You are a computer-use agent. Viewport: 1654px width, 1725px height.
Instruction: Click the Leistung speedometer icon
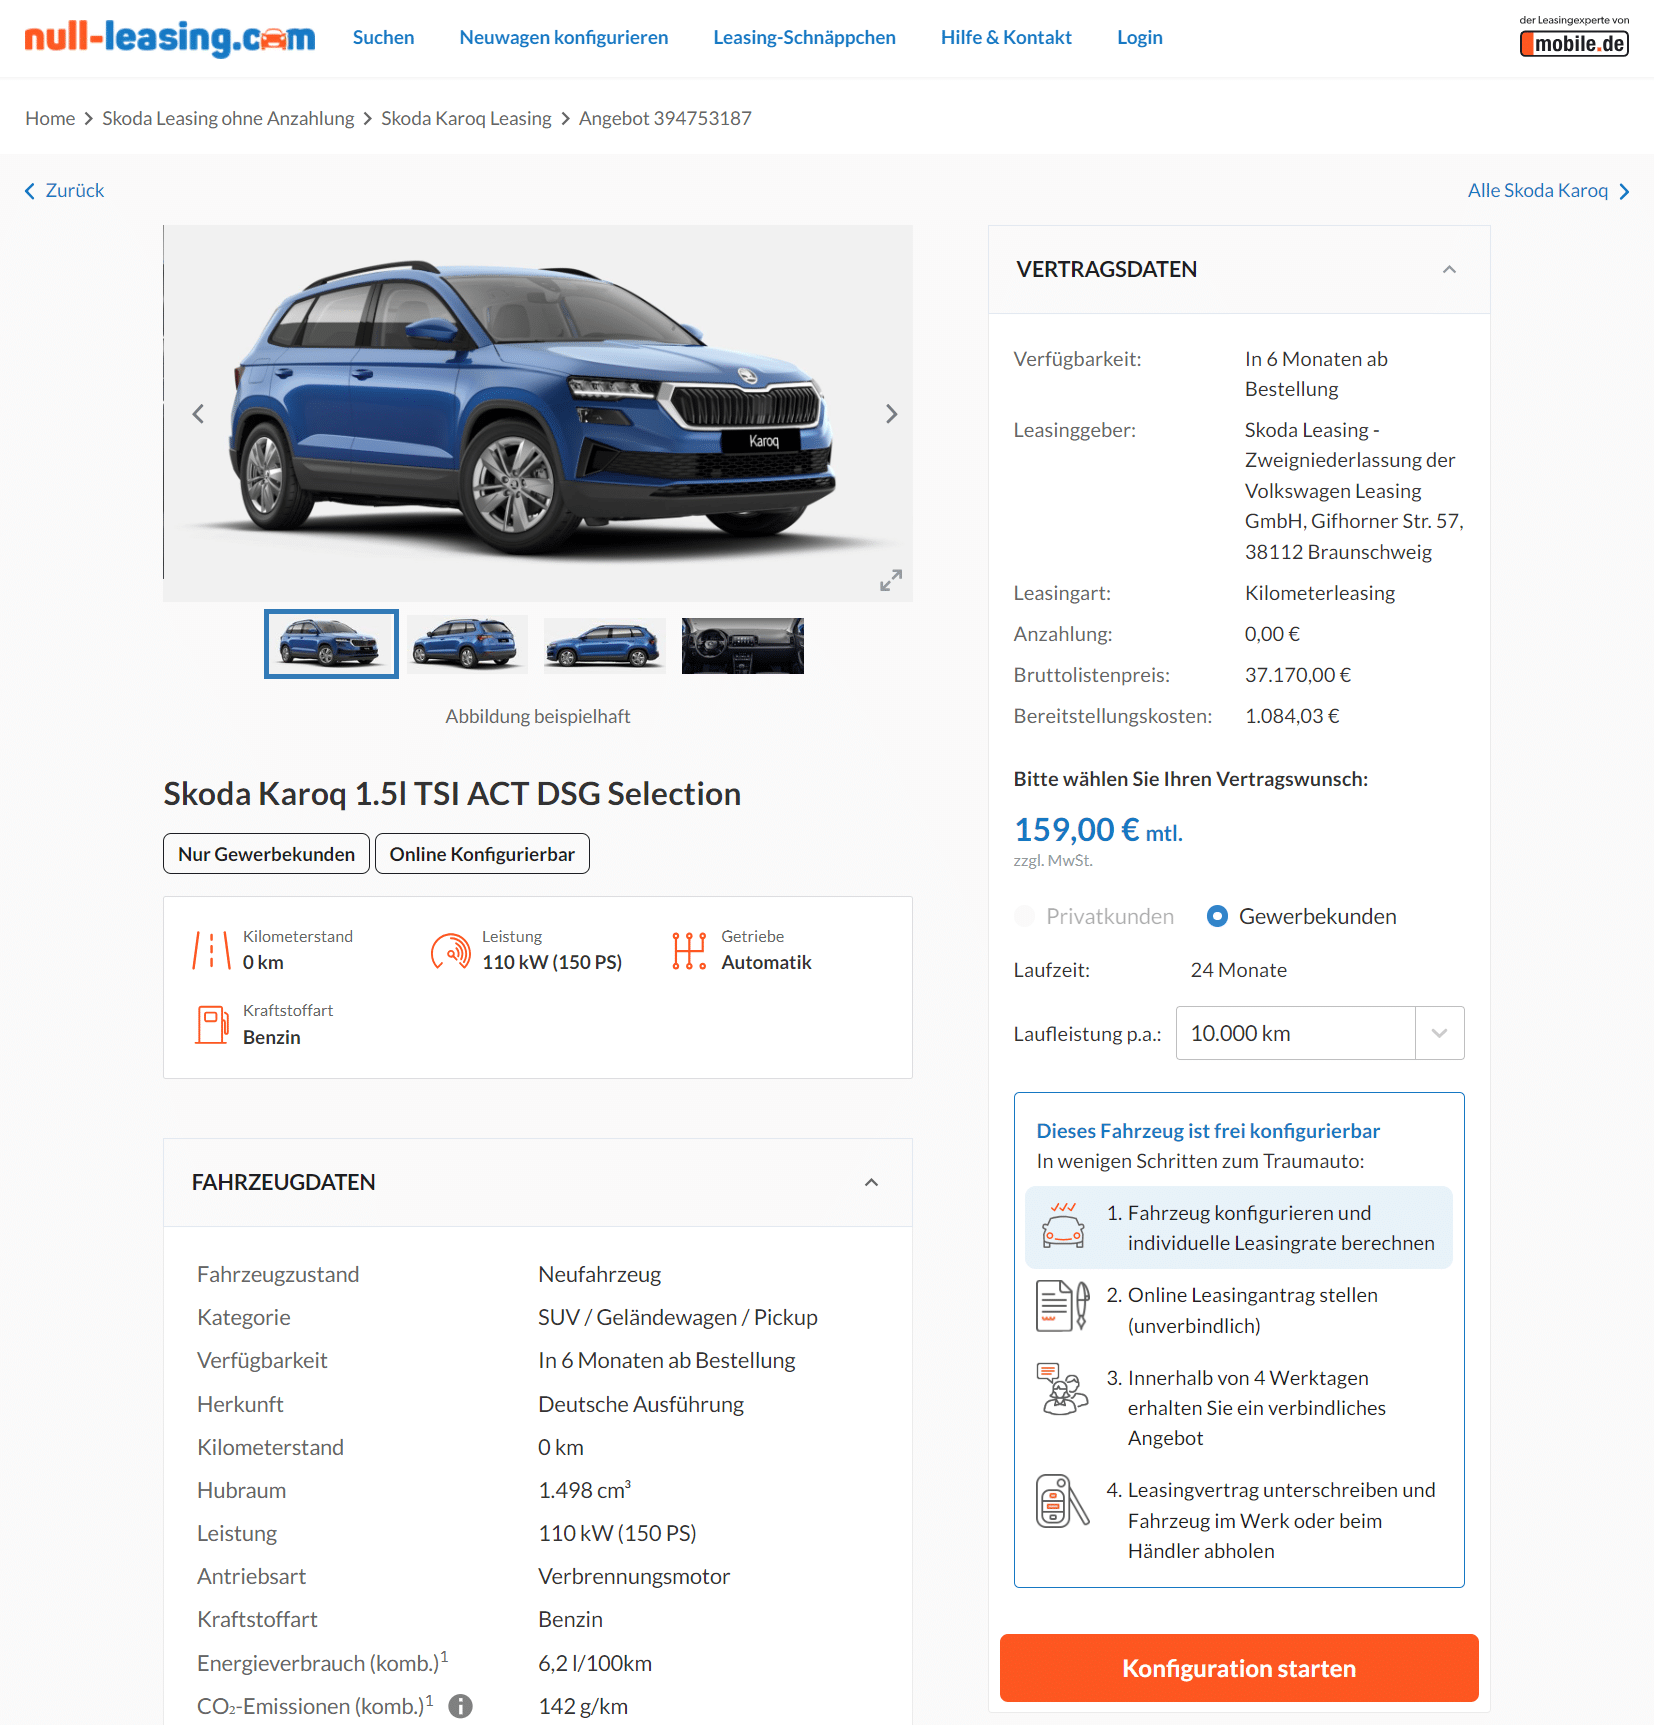pos(451,951)
